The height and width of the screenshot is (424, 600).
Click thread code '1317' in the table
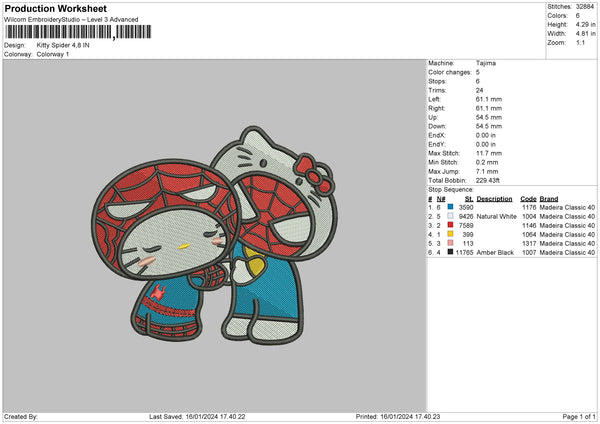529,243
